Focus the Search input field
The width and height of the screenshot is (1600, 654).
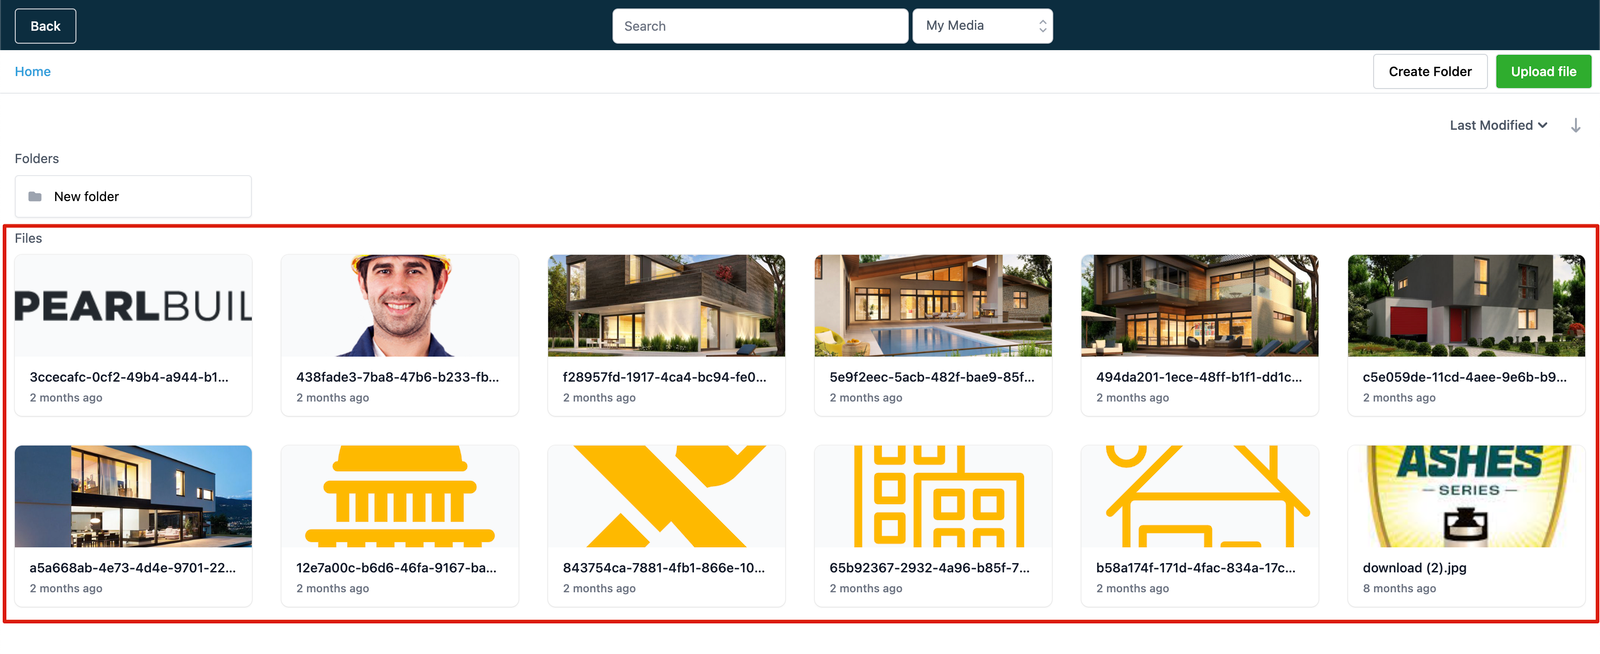[759, 26]
